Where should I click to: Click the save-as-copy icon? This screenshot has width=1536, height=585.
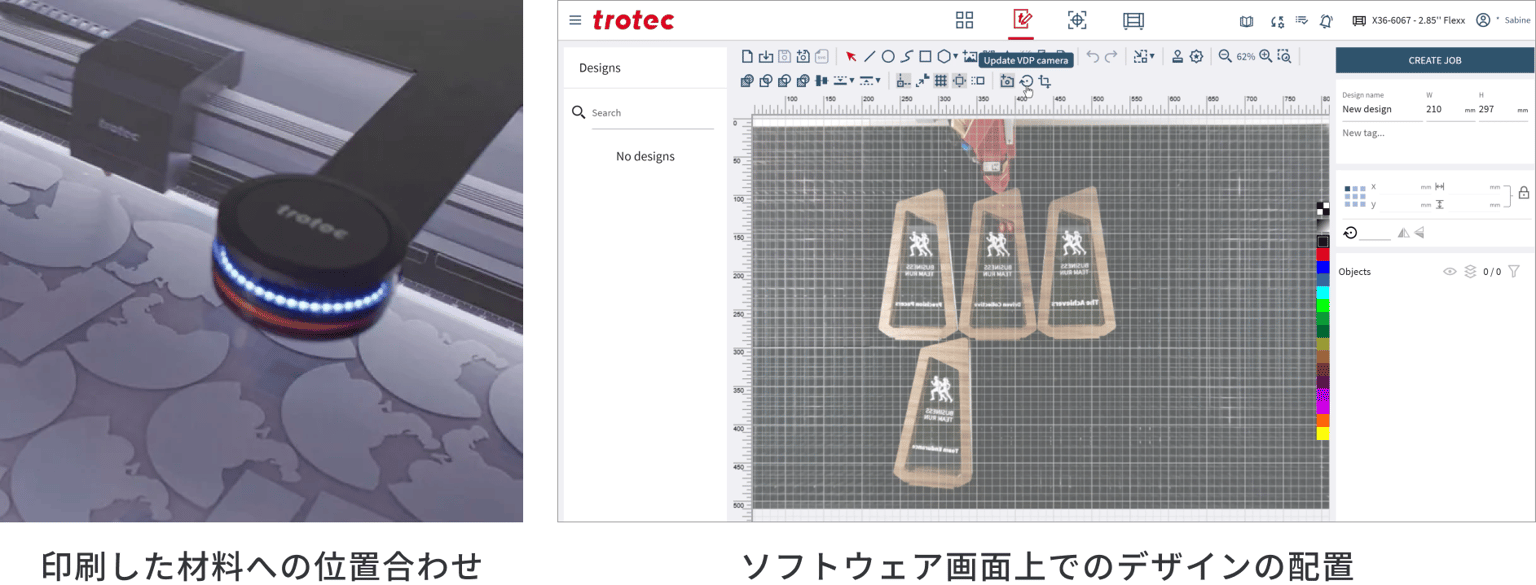(x=803, y=56)
